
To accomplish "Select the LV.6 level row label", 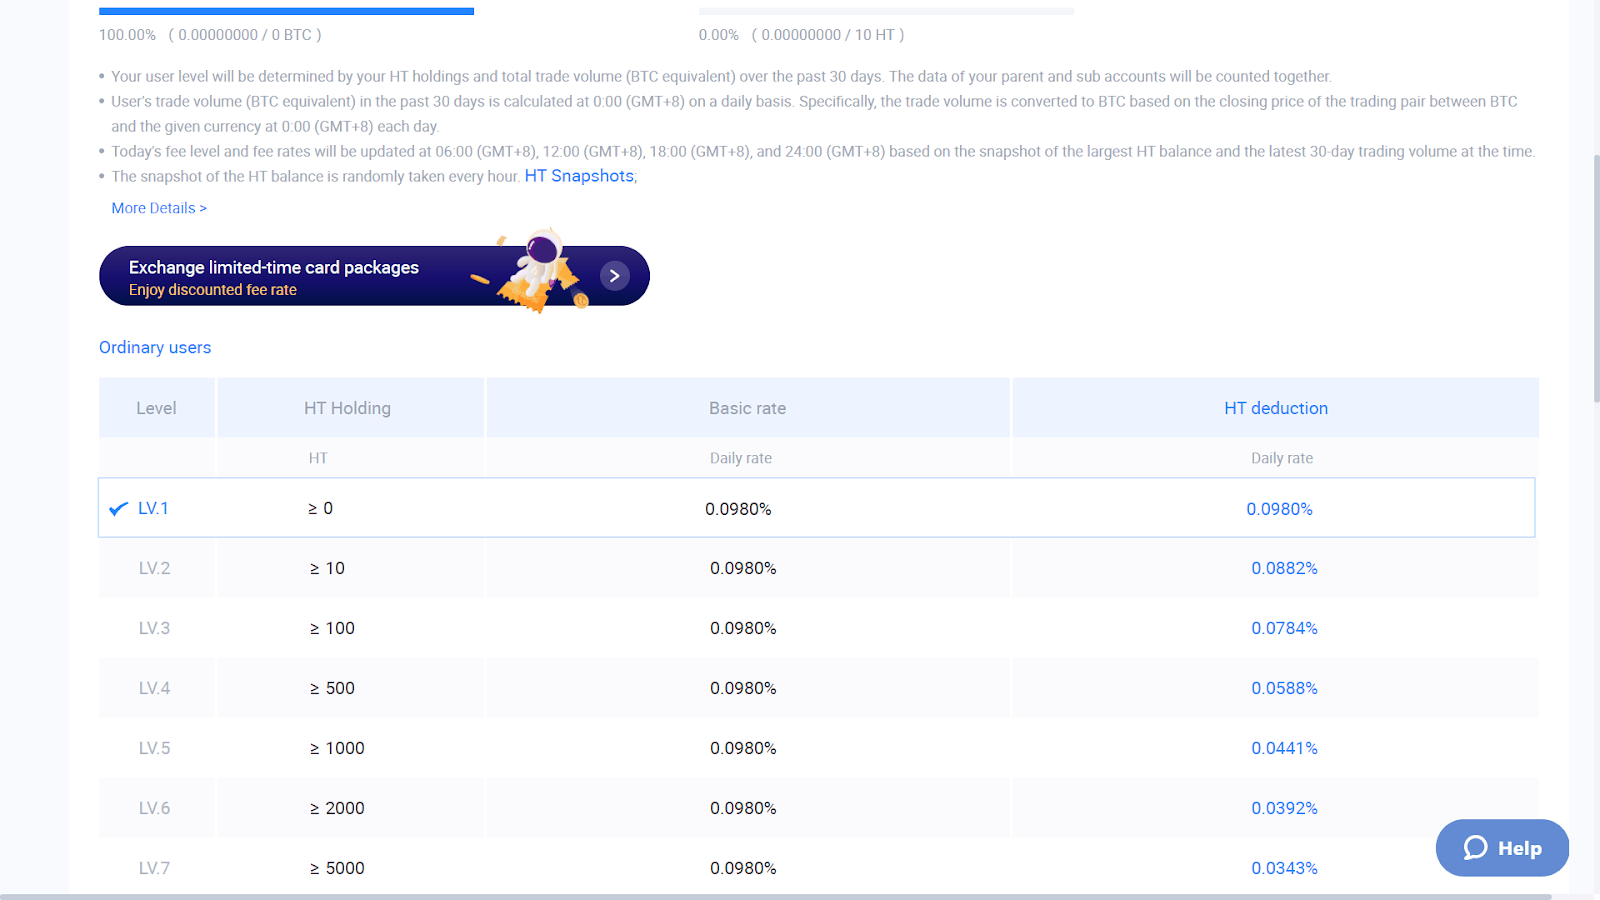I will 154,808.
